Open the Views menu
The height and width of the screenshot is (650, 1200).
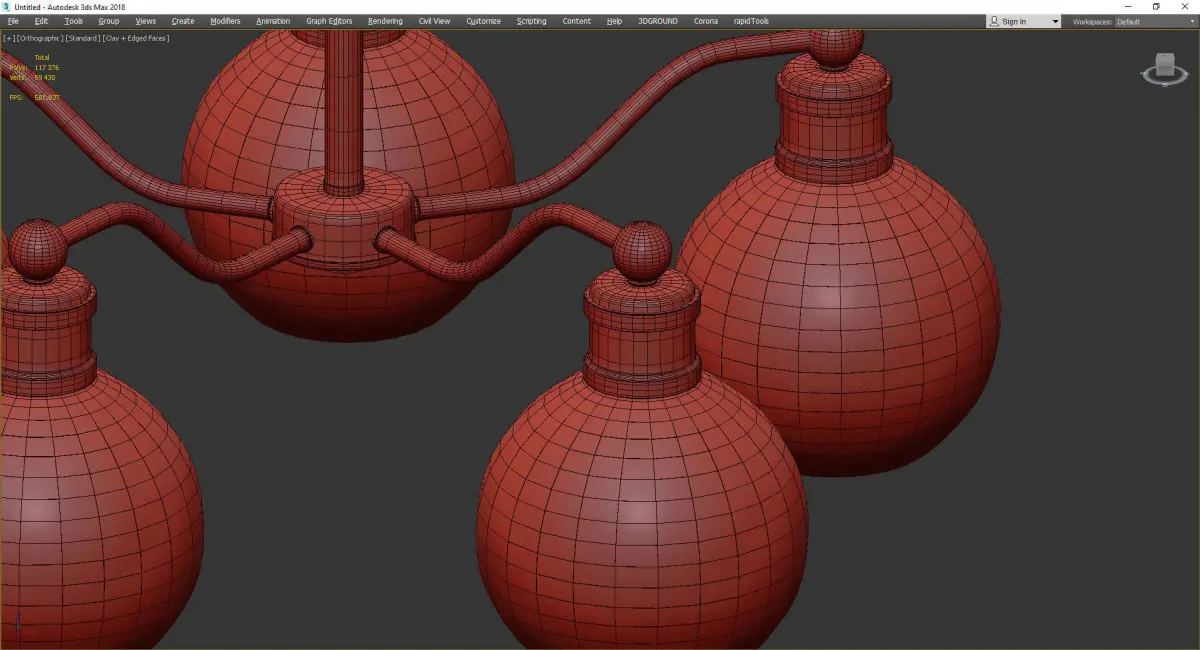146,21
